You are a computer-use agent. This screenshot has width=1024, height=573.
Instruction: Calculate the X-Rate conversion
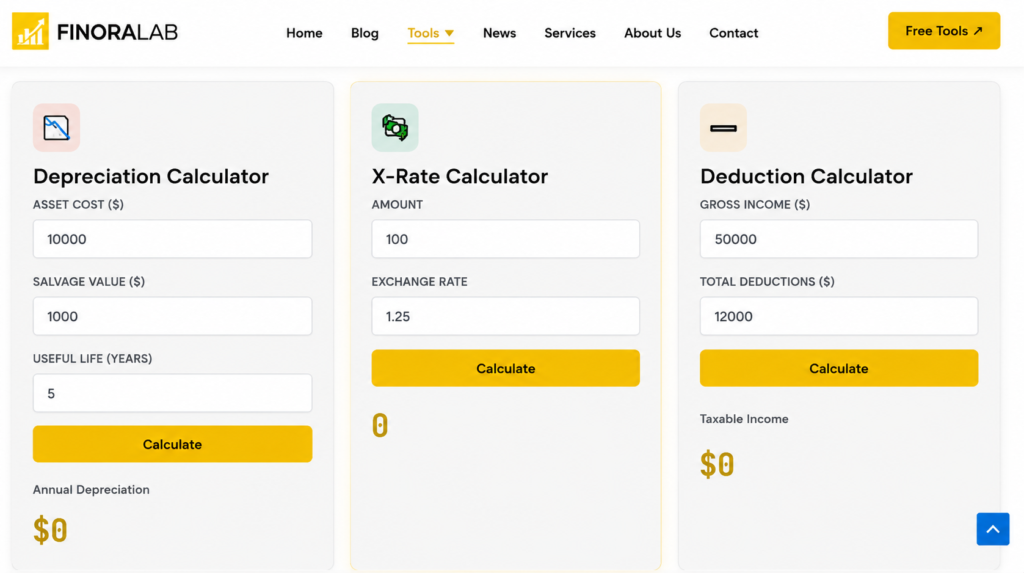(x=505, y=368)
